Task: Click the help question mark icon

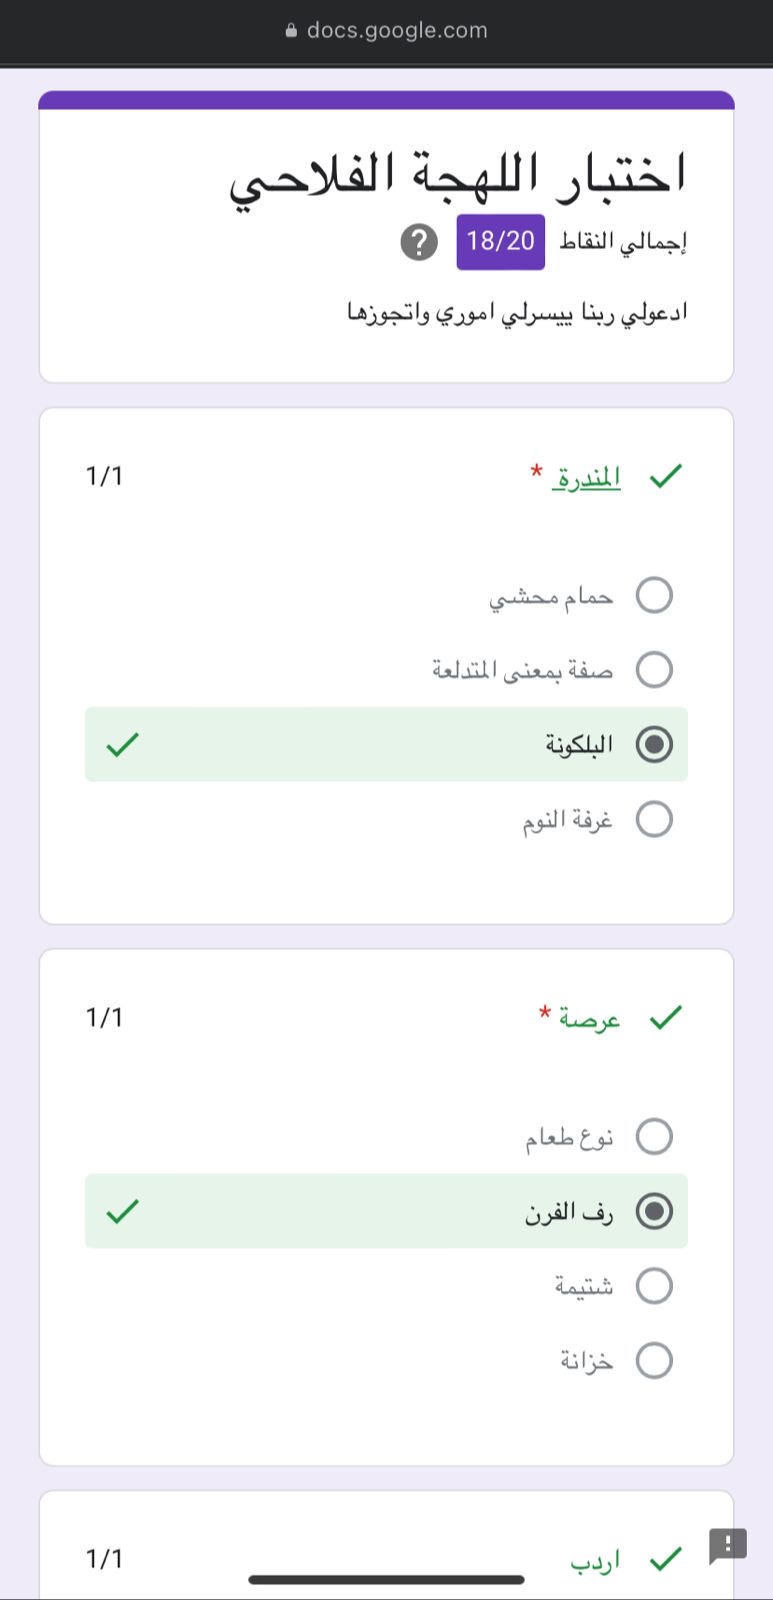Action: tap(419, 242)
